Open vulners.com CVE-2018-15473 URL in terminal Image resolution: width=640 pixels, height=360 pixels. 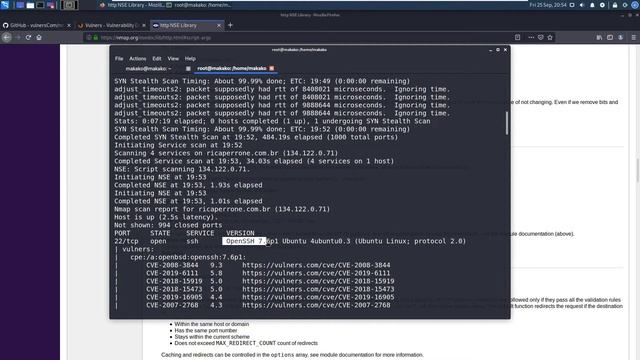pos(318,289)
